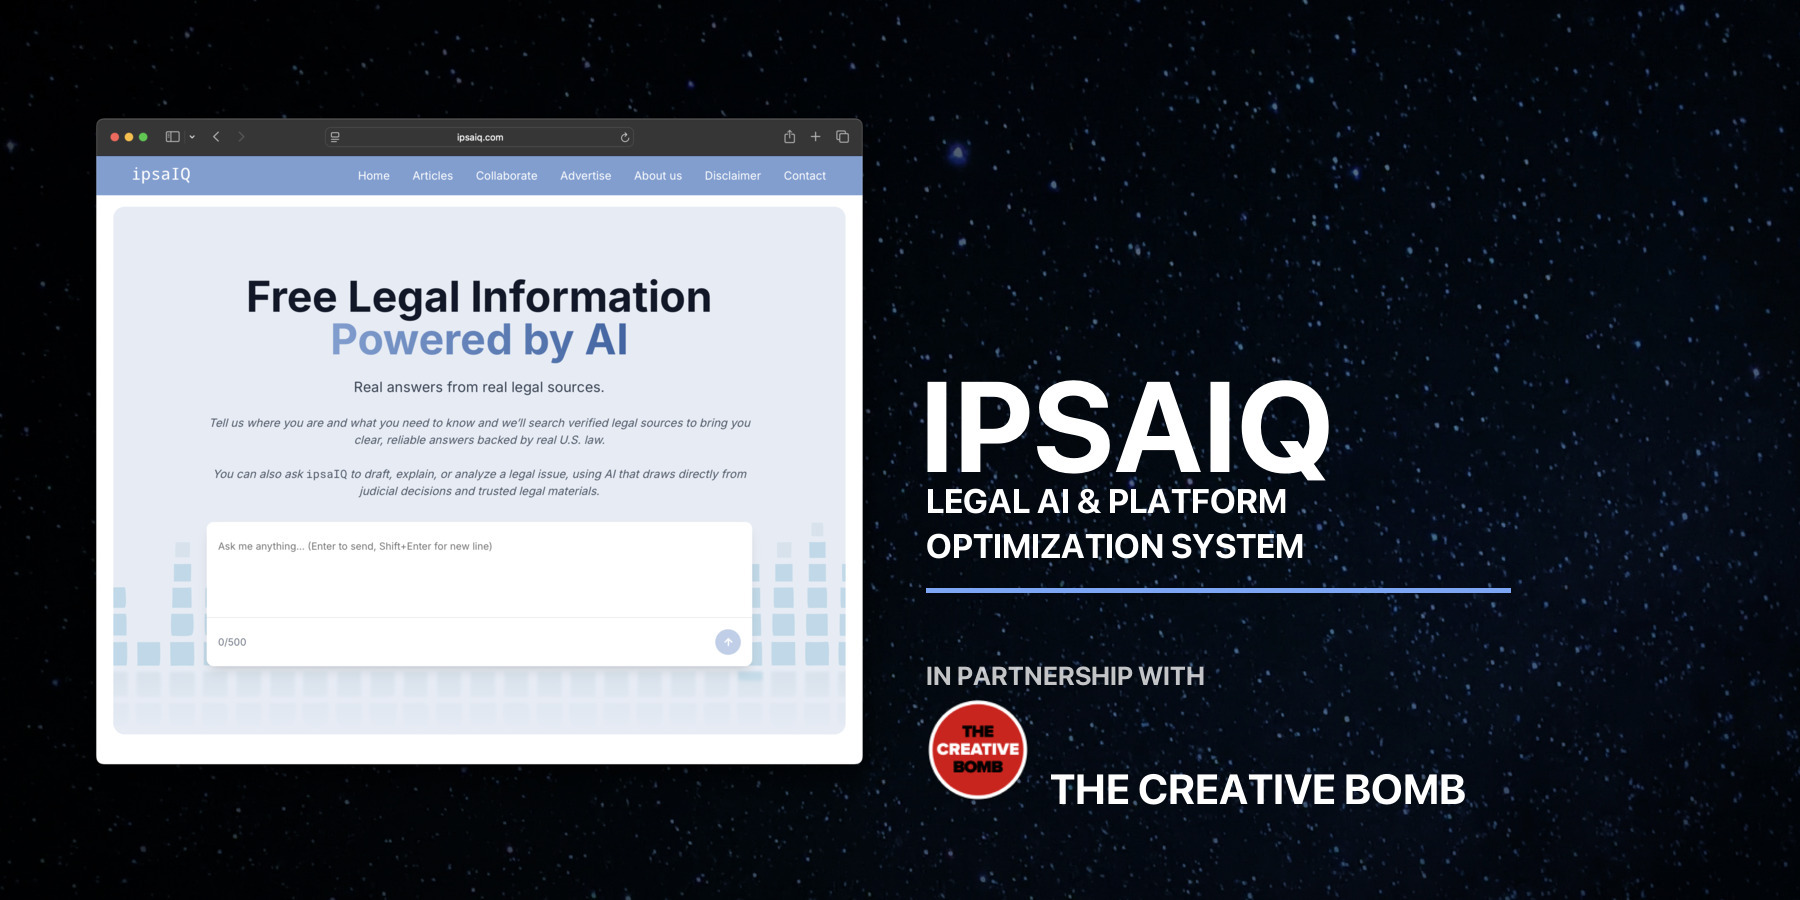Screen dimensions: 1800x900
Task: Click the green fullscreen window button
Action: (x=143, y=137)
